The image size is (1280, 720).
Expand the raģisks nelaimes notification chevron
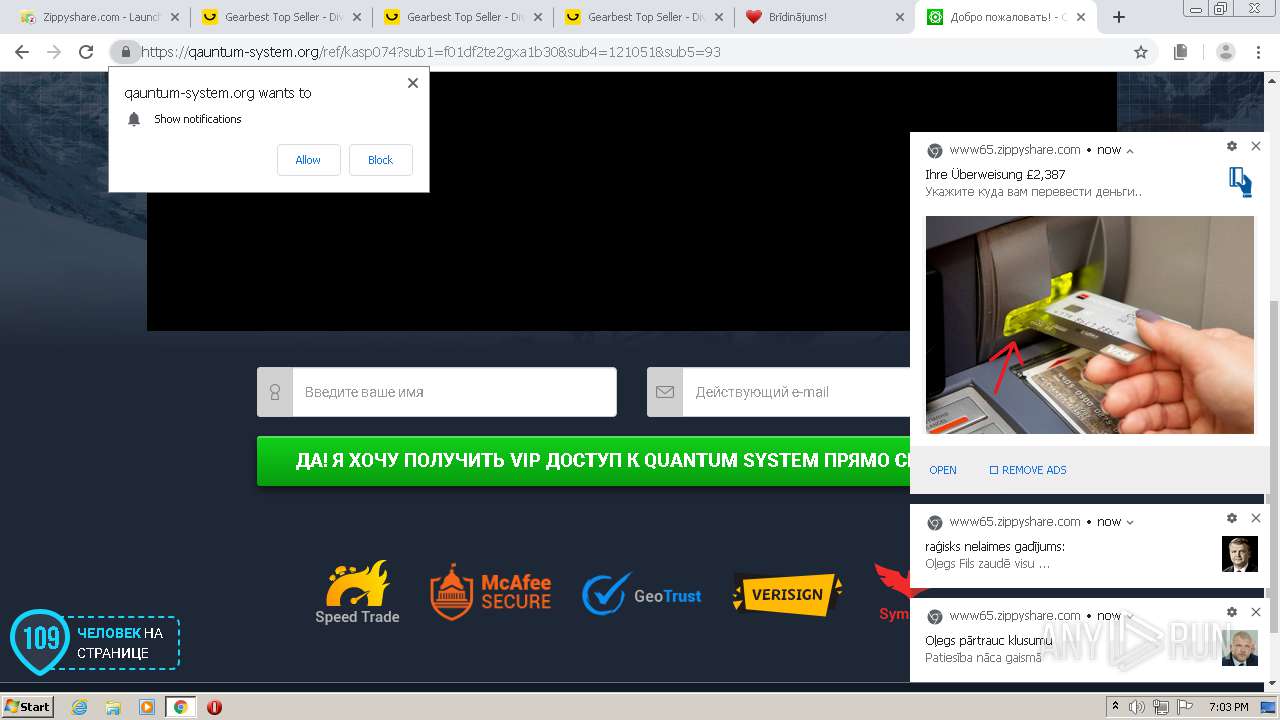(1130, 522)
